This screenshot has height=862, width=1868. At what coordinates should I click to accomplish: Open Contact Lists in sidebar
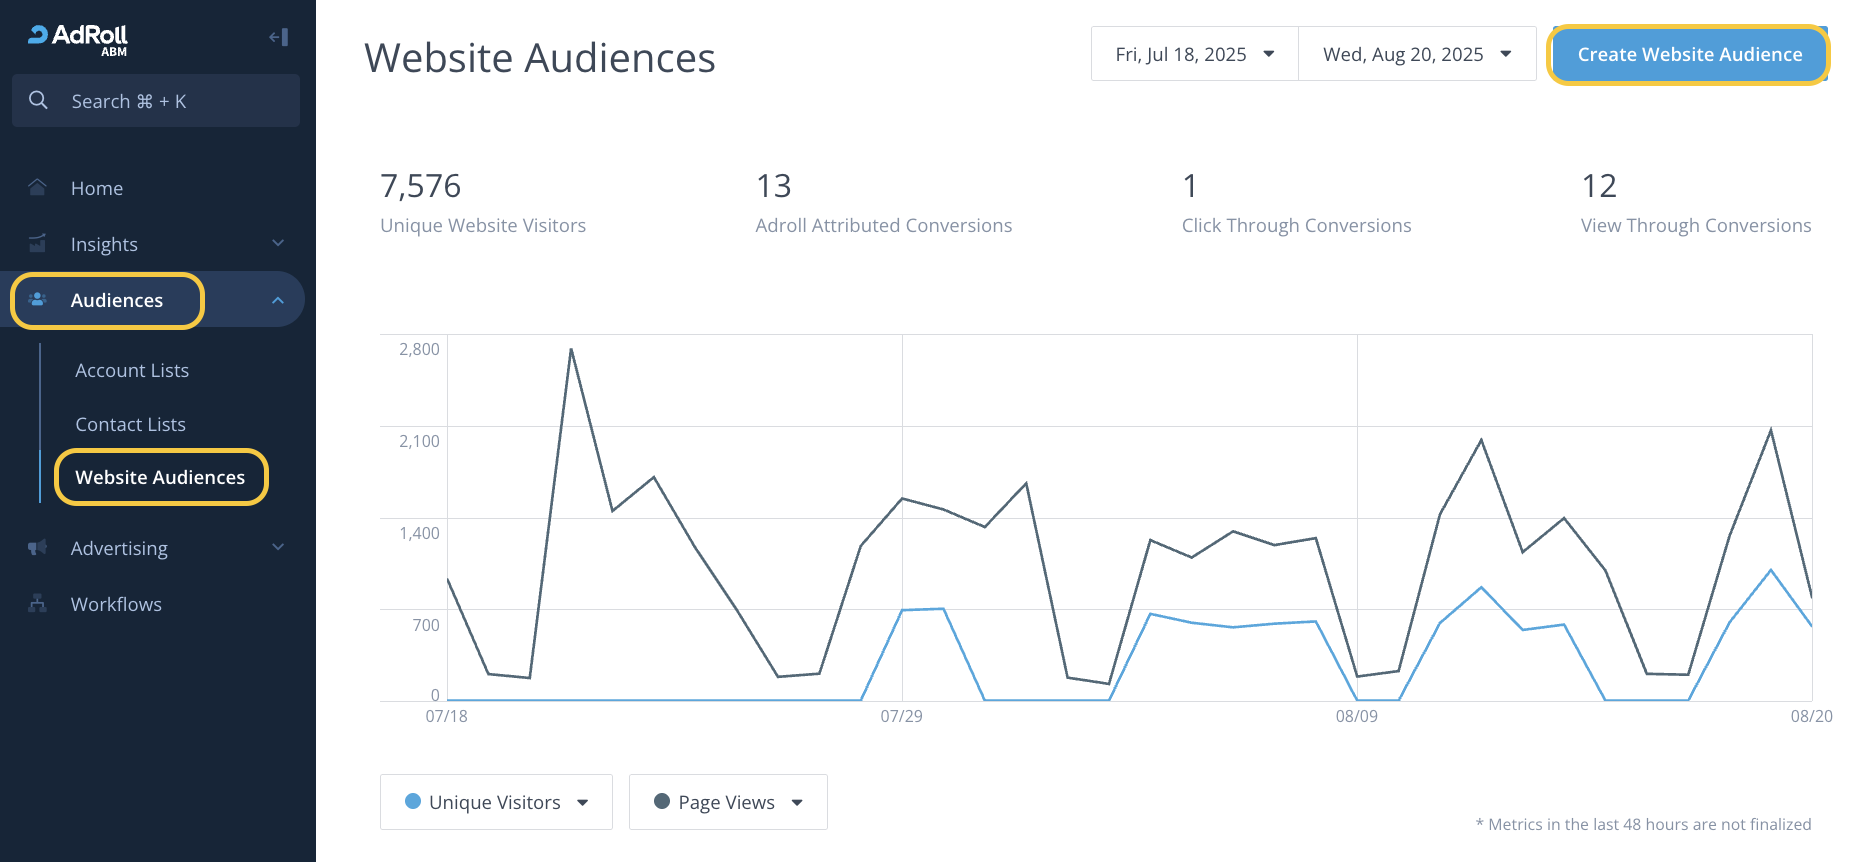pyautogui.click(x=130, y=424)
